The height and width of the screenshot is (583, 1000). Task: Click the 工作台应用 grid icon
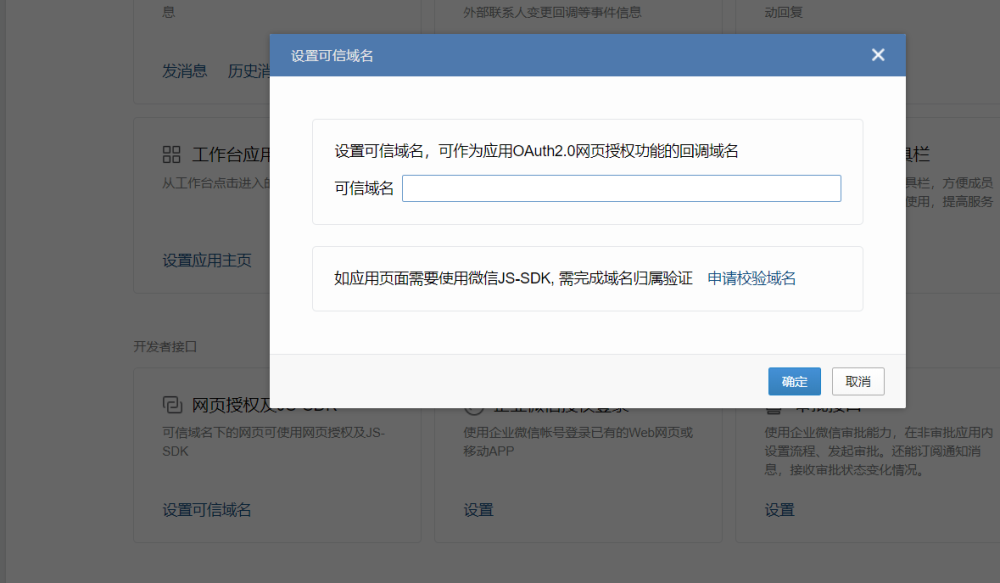[171, 155]
